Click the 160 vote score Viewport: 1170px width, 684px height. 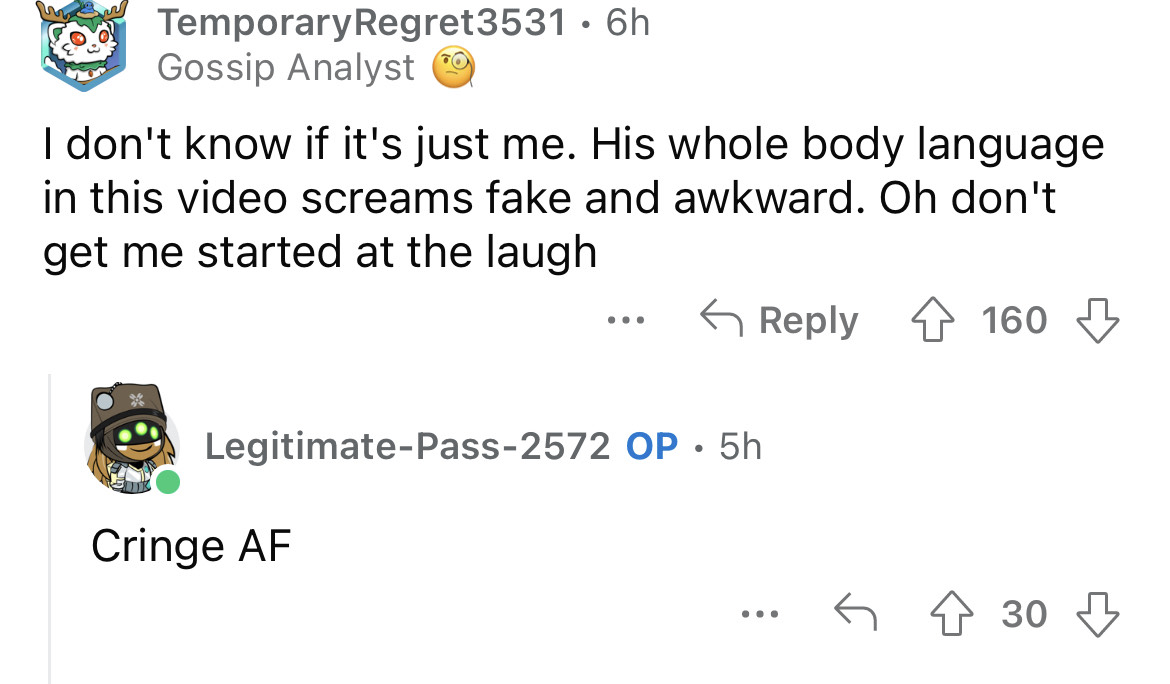[x=1014, y=321]
